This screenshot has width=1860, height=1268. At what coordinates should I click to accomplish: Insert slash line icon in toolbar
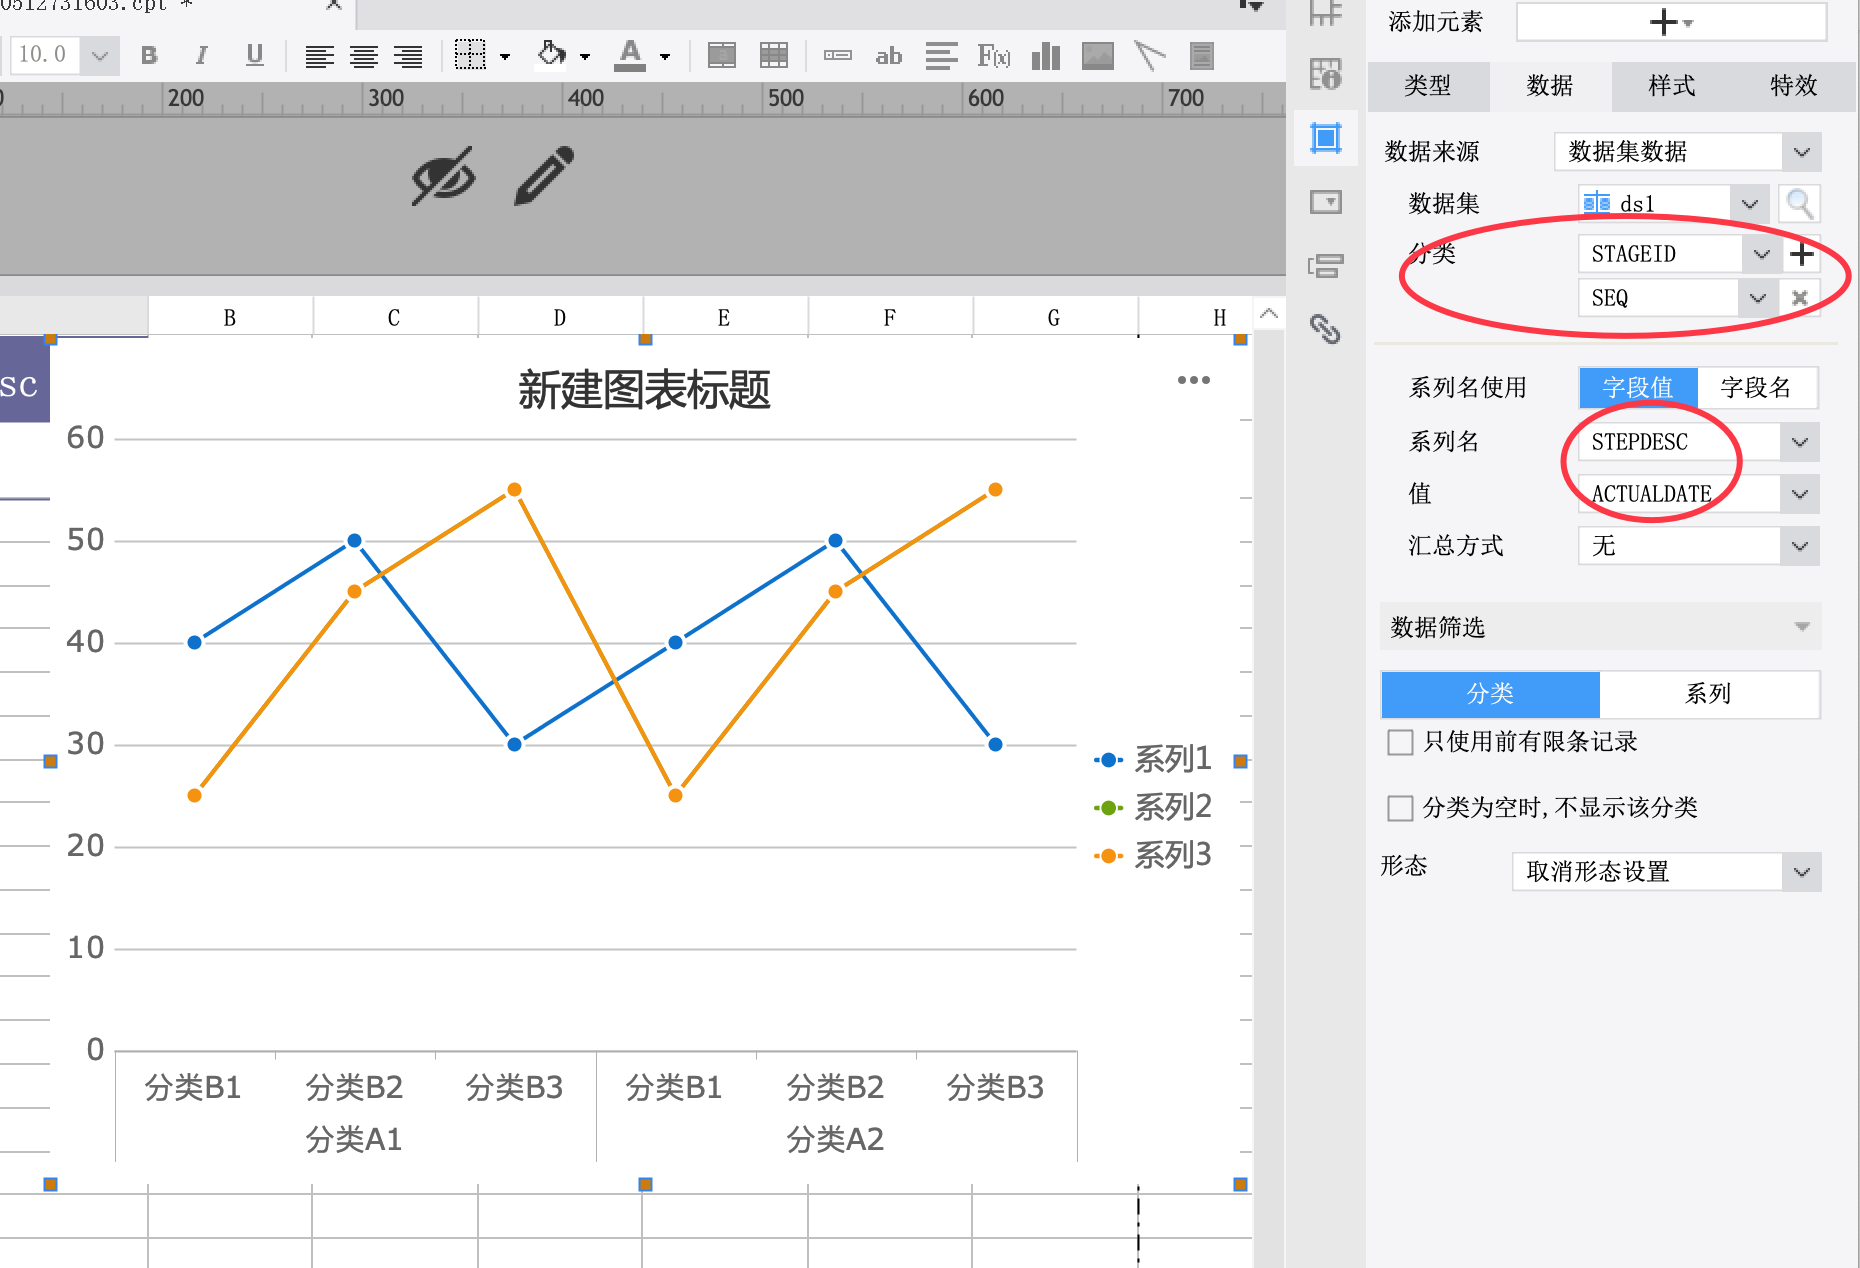[1150, 56]
